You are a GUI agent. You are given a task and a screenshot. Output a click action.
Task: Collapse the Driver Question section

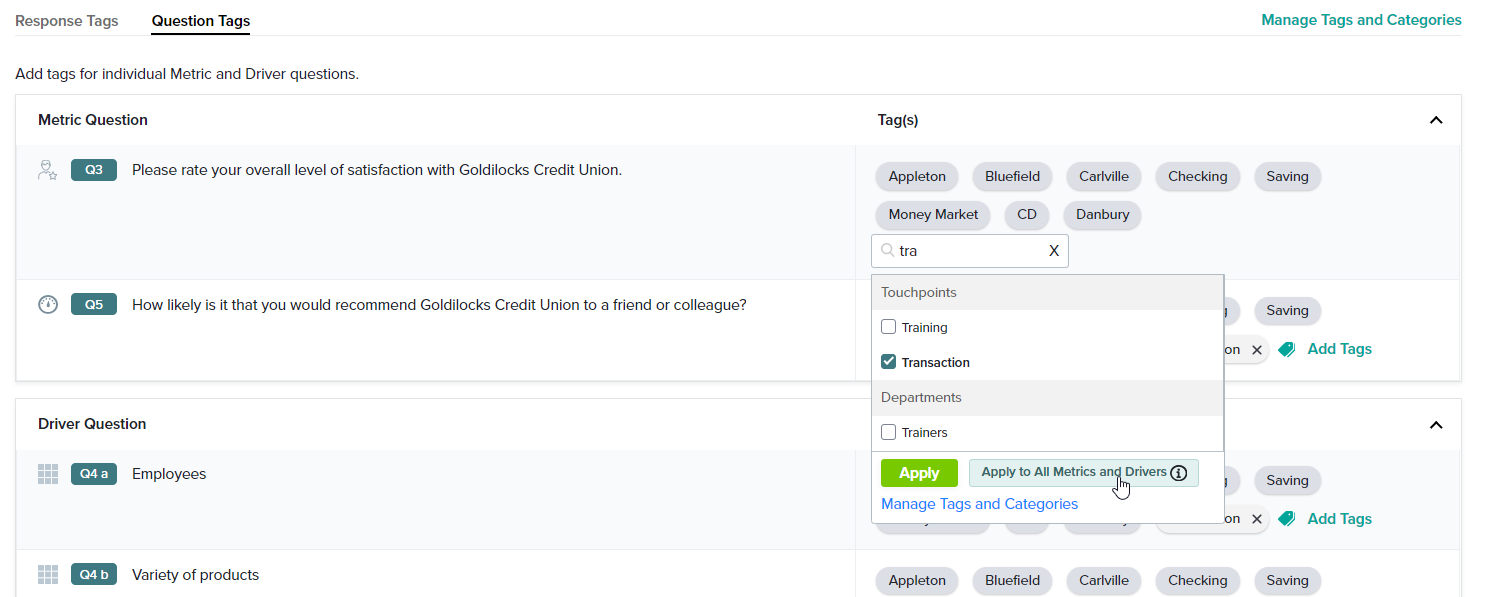[x=1436, y=425]
